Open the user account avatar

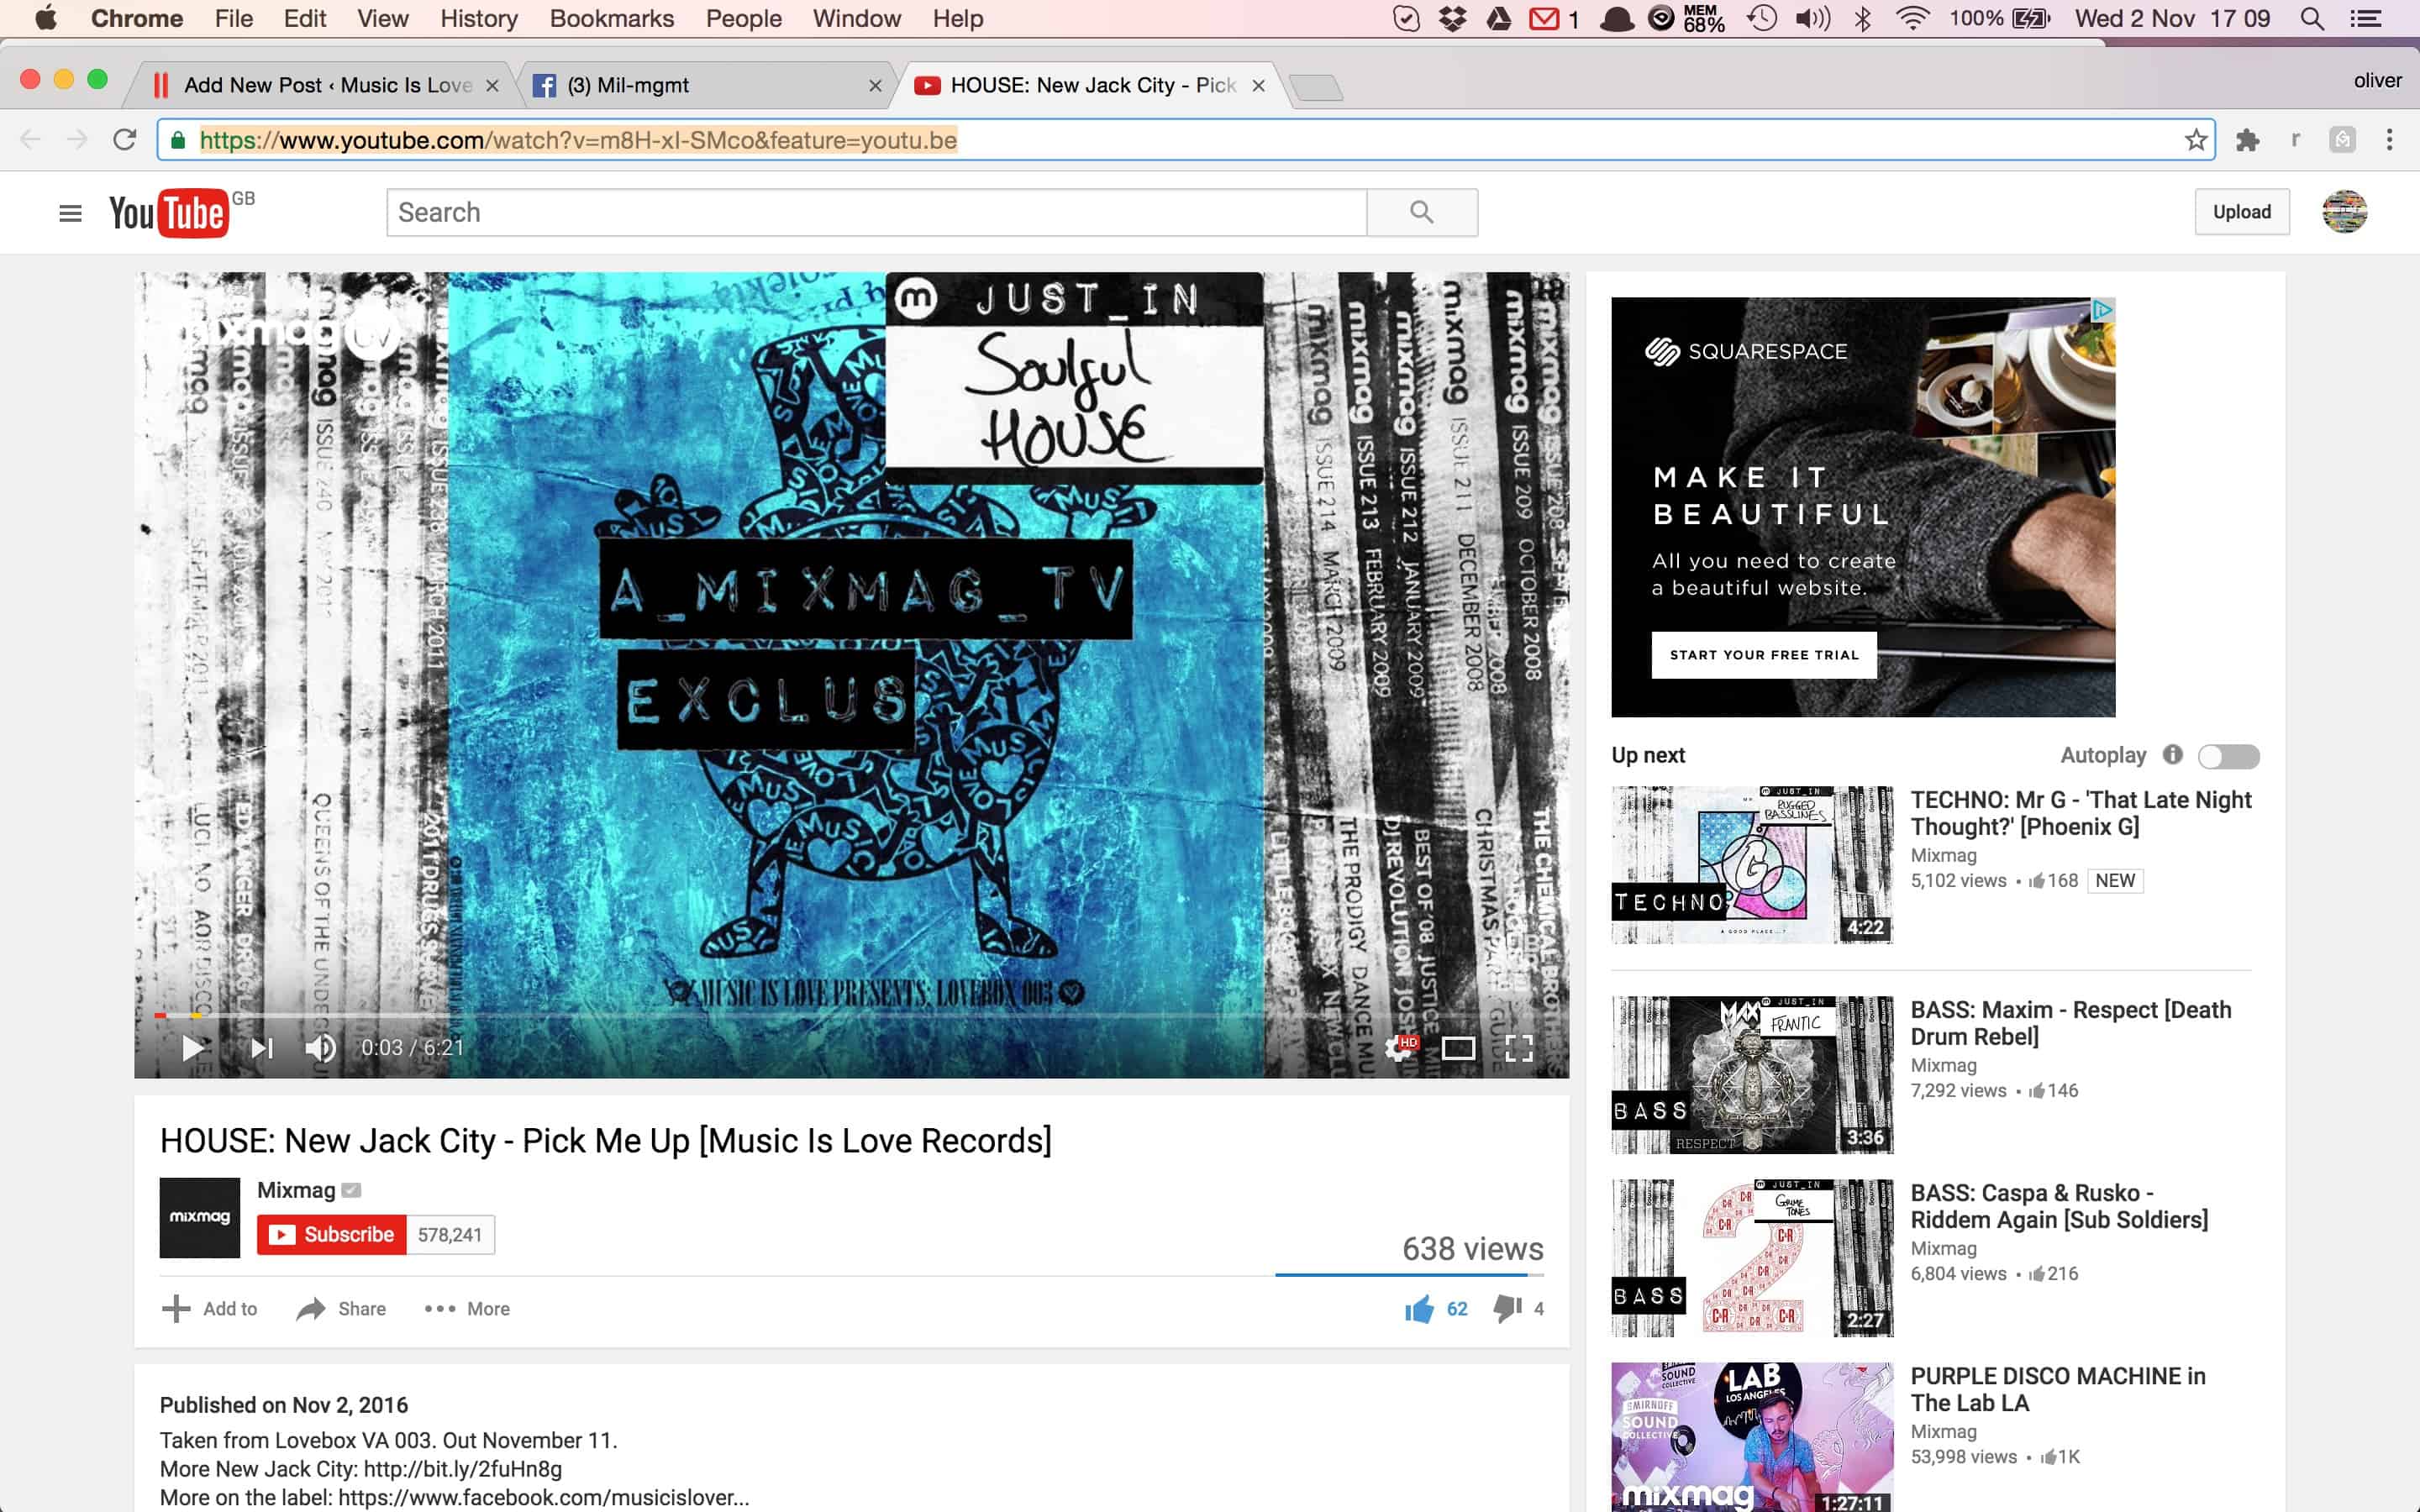pyautogui.click(x=2344, y=212)
